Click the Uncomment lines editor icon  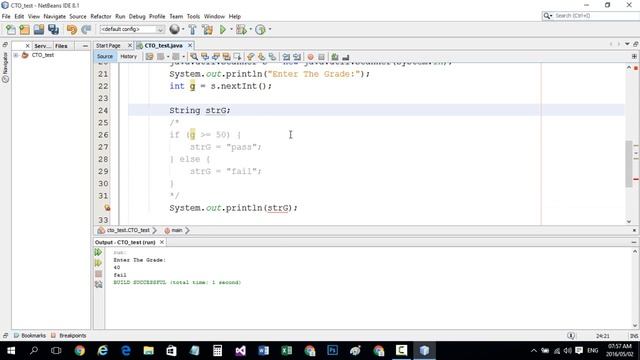(346, 57)
